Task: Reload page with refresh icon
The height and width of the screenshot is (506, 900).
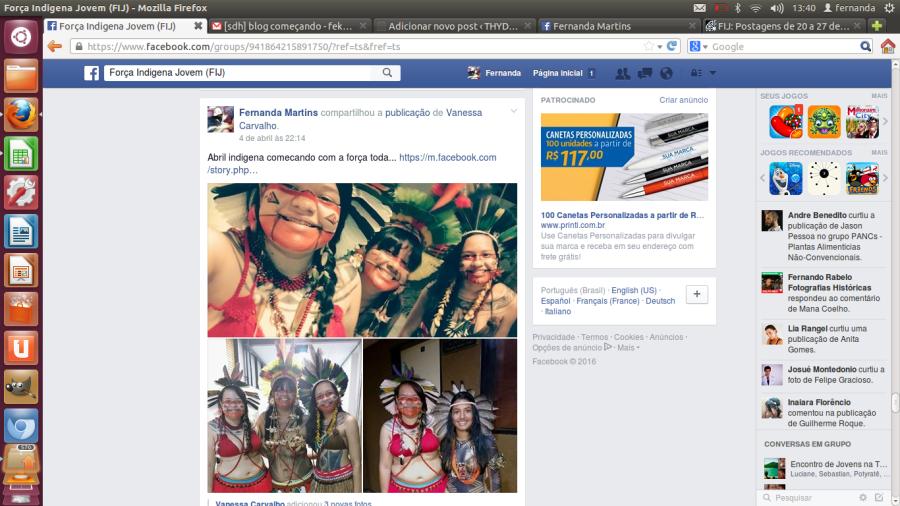Action: point(672,46)
